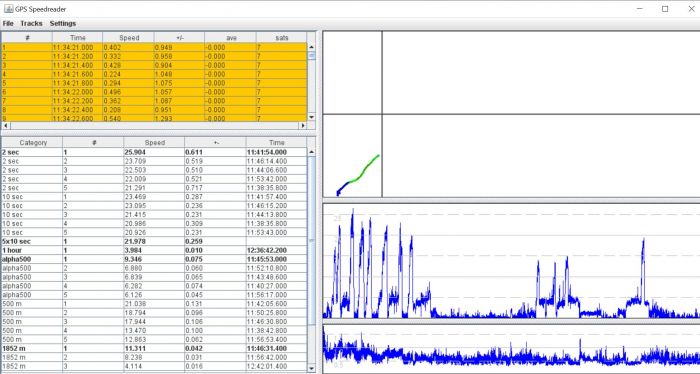Select the alpha500 row with speed 9.346
700x374 pixels.
tap(154, 259)
